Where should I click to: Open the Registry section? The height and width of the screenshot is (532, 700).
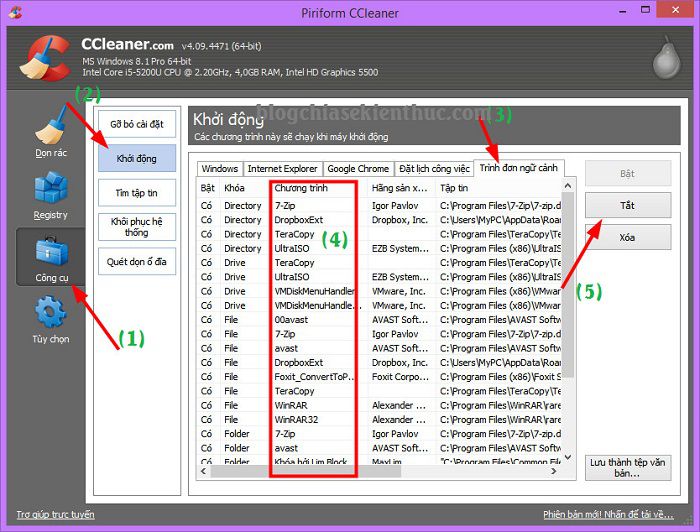[x=51, y=195]
